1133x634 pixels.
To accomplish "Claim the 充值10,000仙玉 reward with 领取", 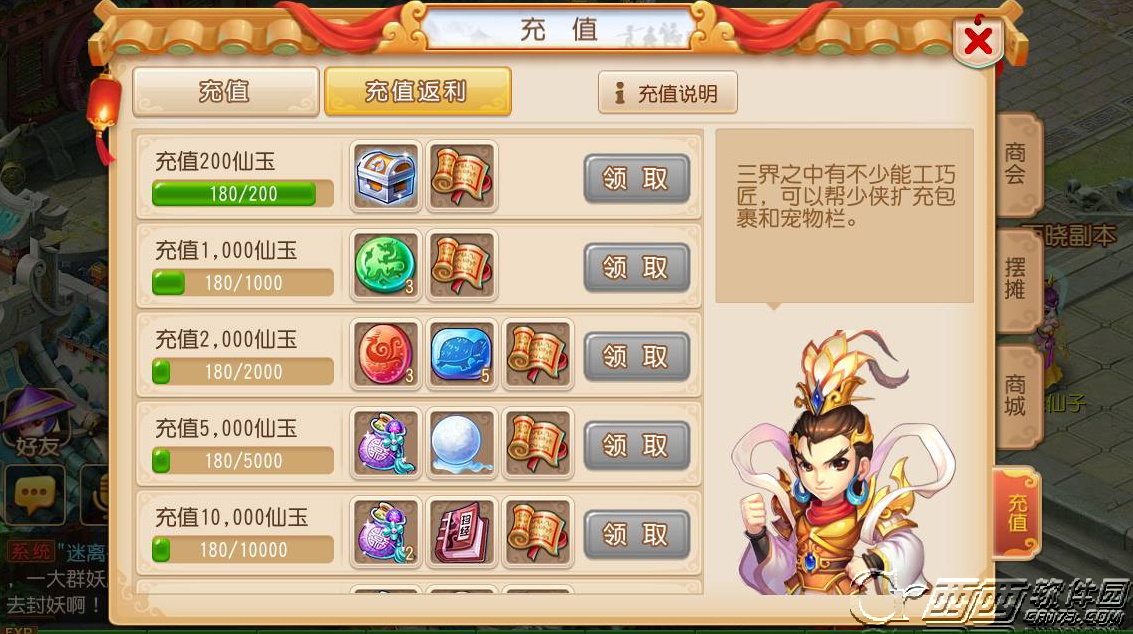I will coord(637,534).
